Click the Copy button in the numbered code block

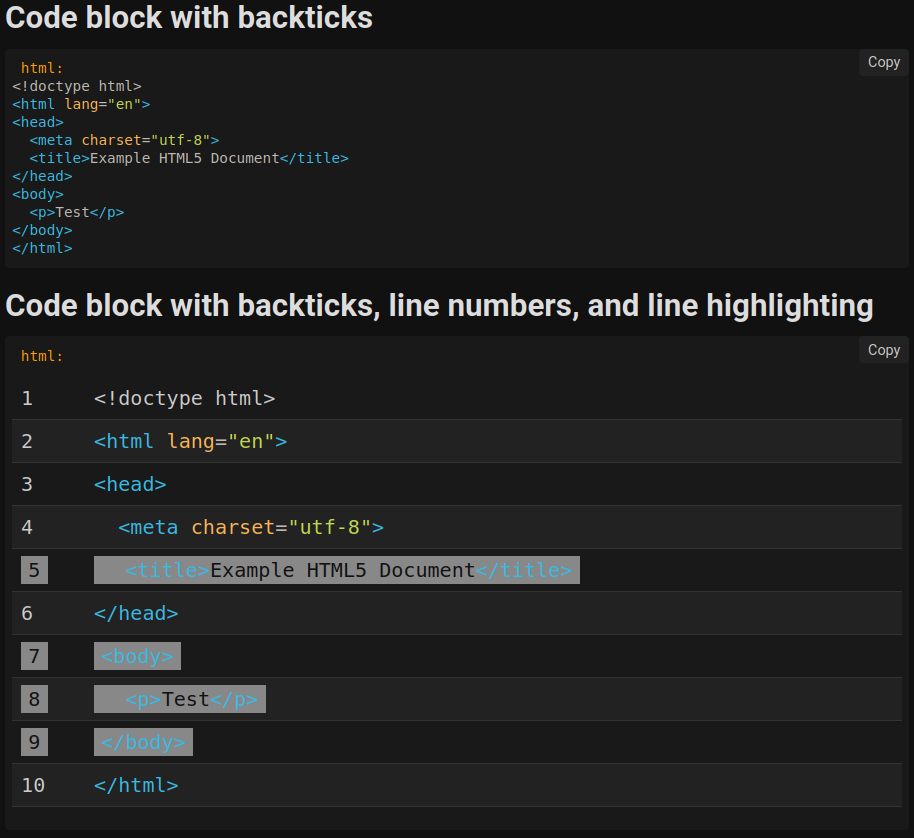883,350
